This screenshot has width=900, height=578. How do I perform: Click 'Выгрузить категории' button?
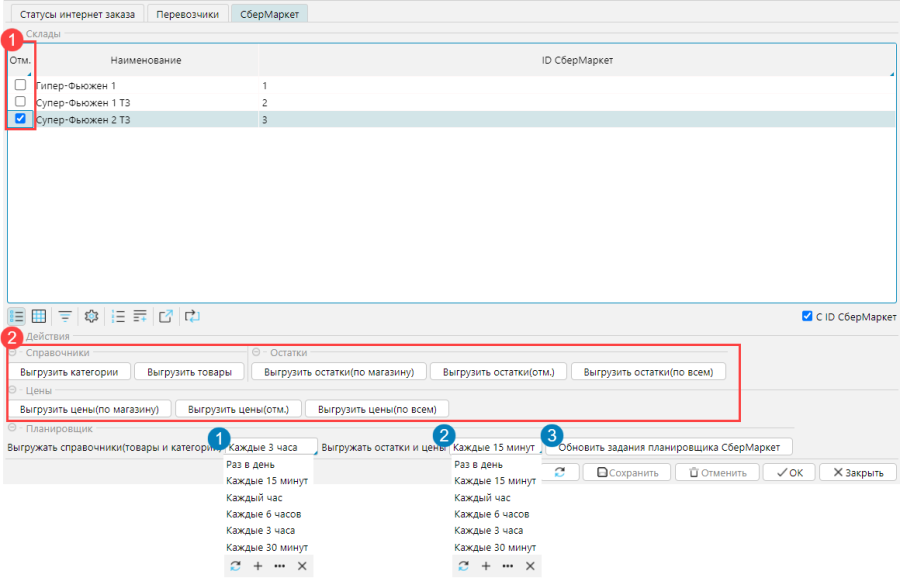[x=69, y=372]
